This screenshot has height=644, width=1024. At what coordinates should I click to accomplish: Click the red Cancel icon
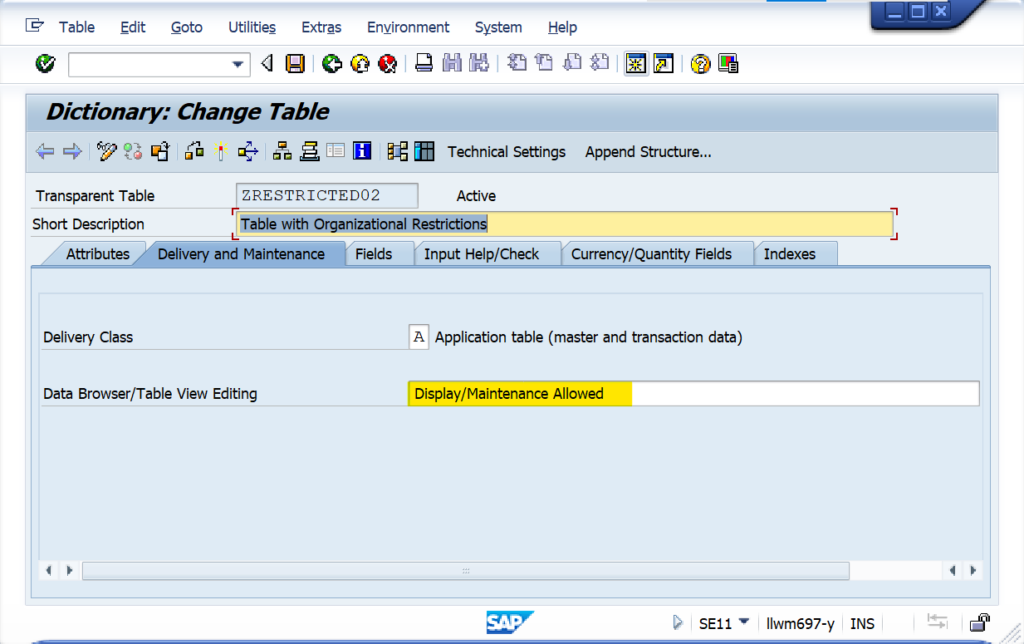(x=388, y=64)
